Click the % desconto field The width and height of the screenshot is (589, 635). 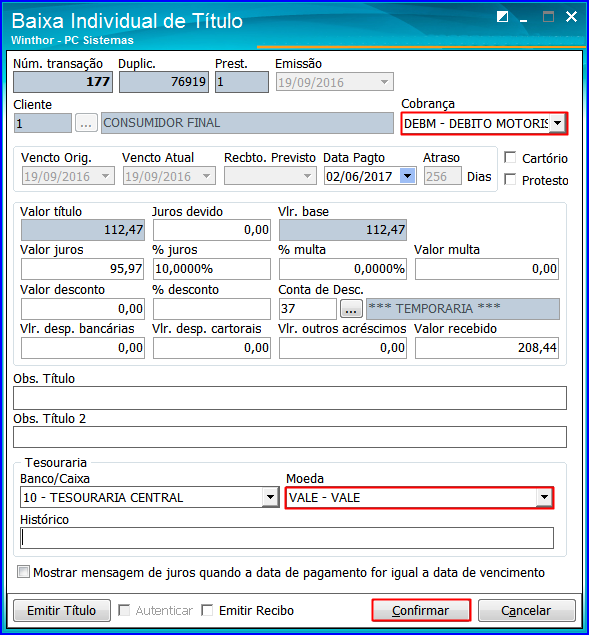point(211,309)
